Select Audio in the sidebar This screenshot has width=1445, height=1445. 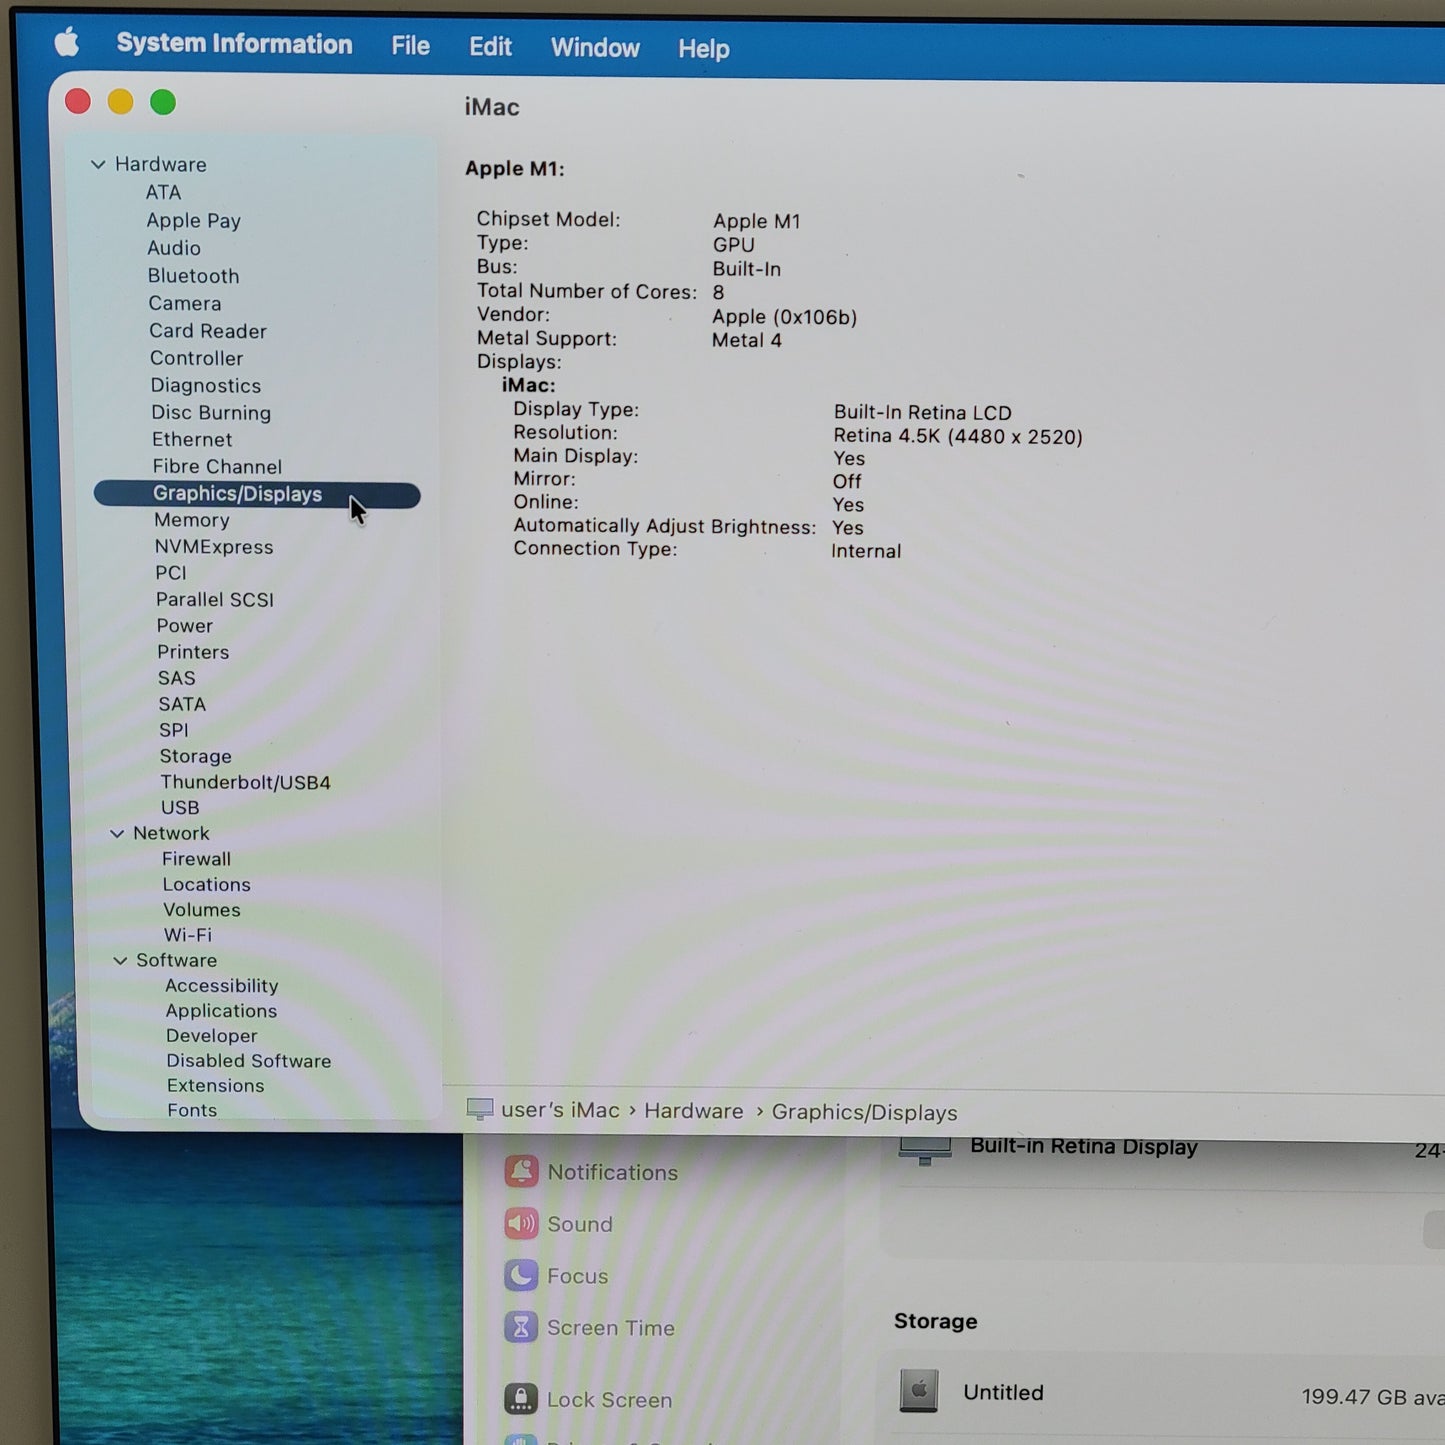(x=174, y=248)
